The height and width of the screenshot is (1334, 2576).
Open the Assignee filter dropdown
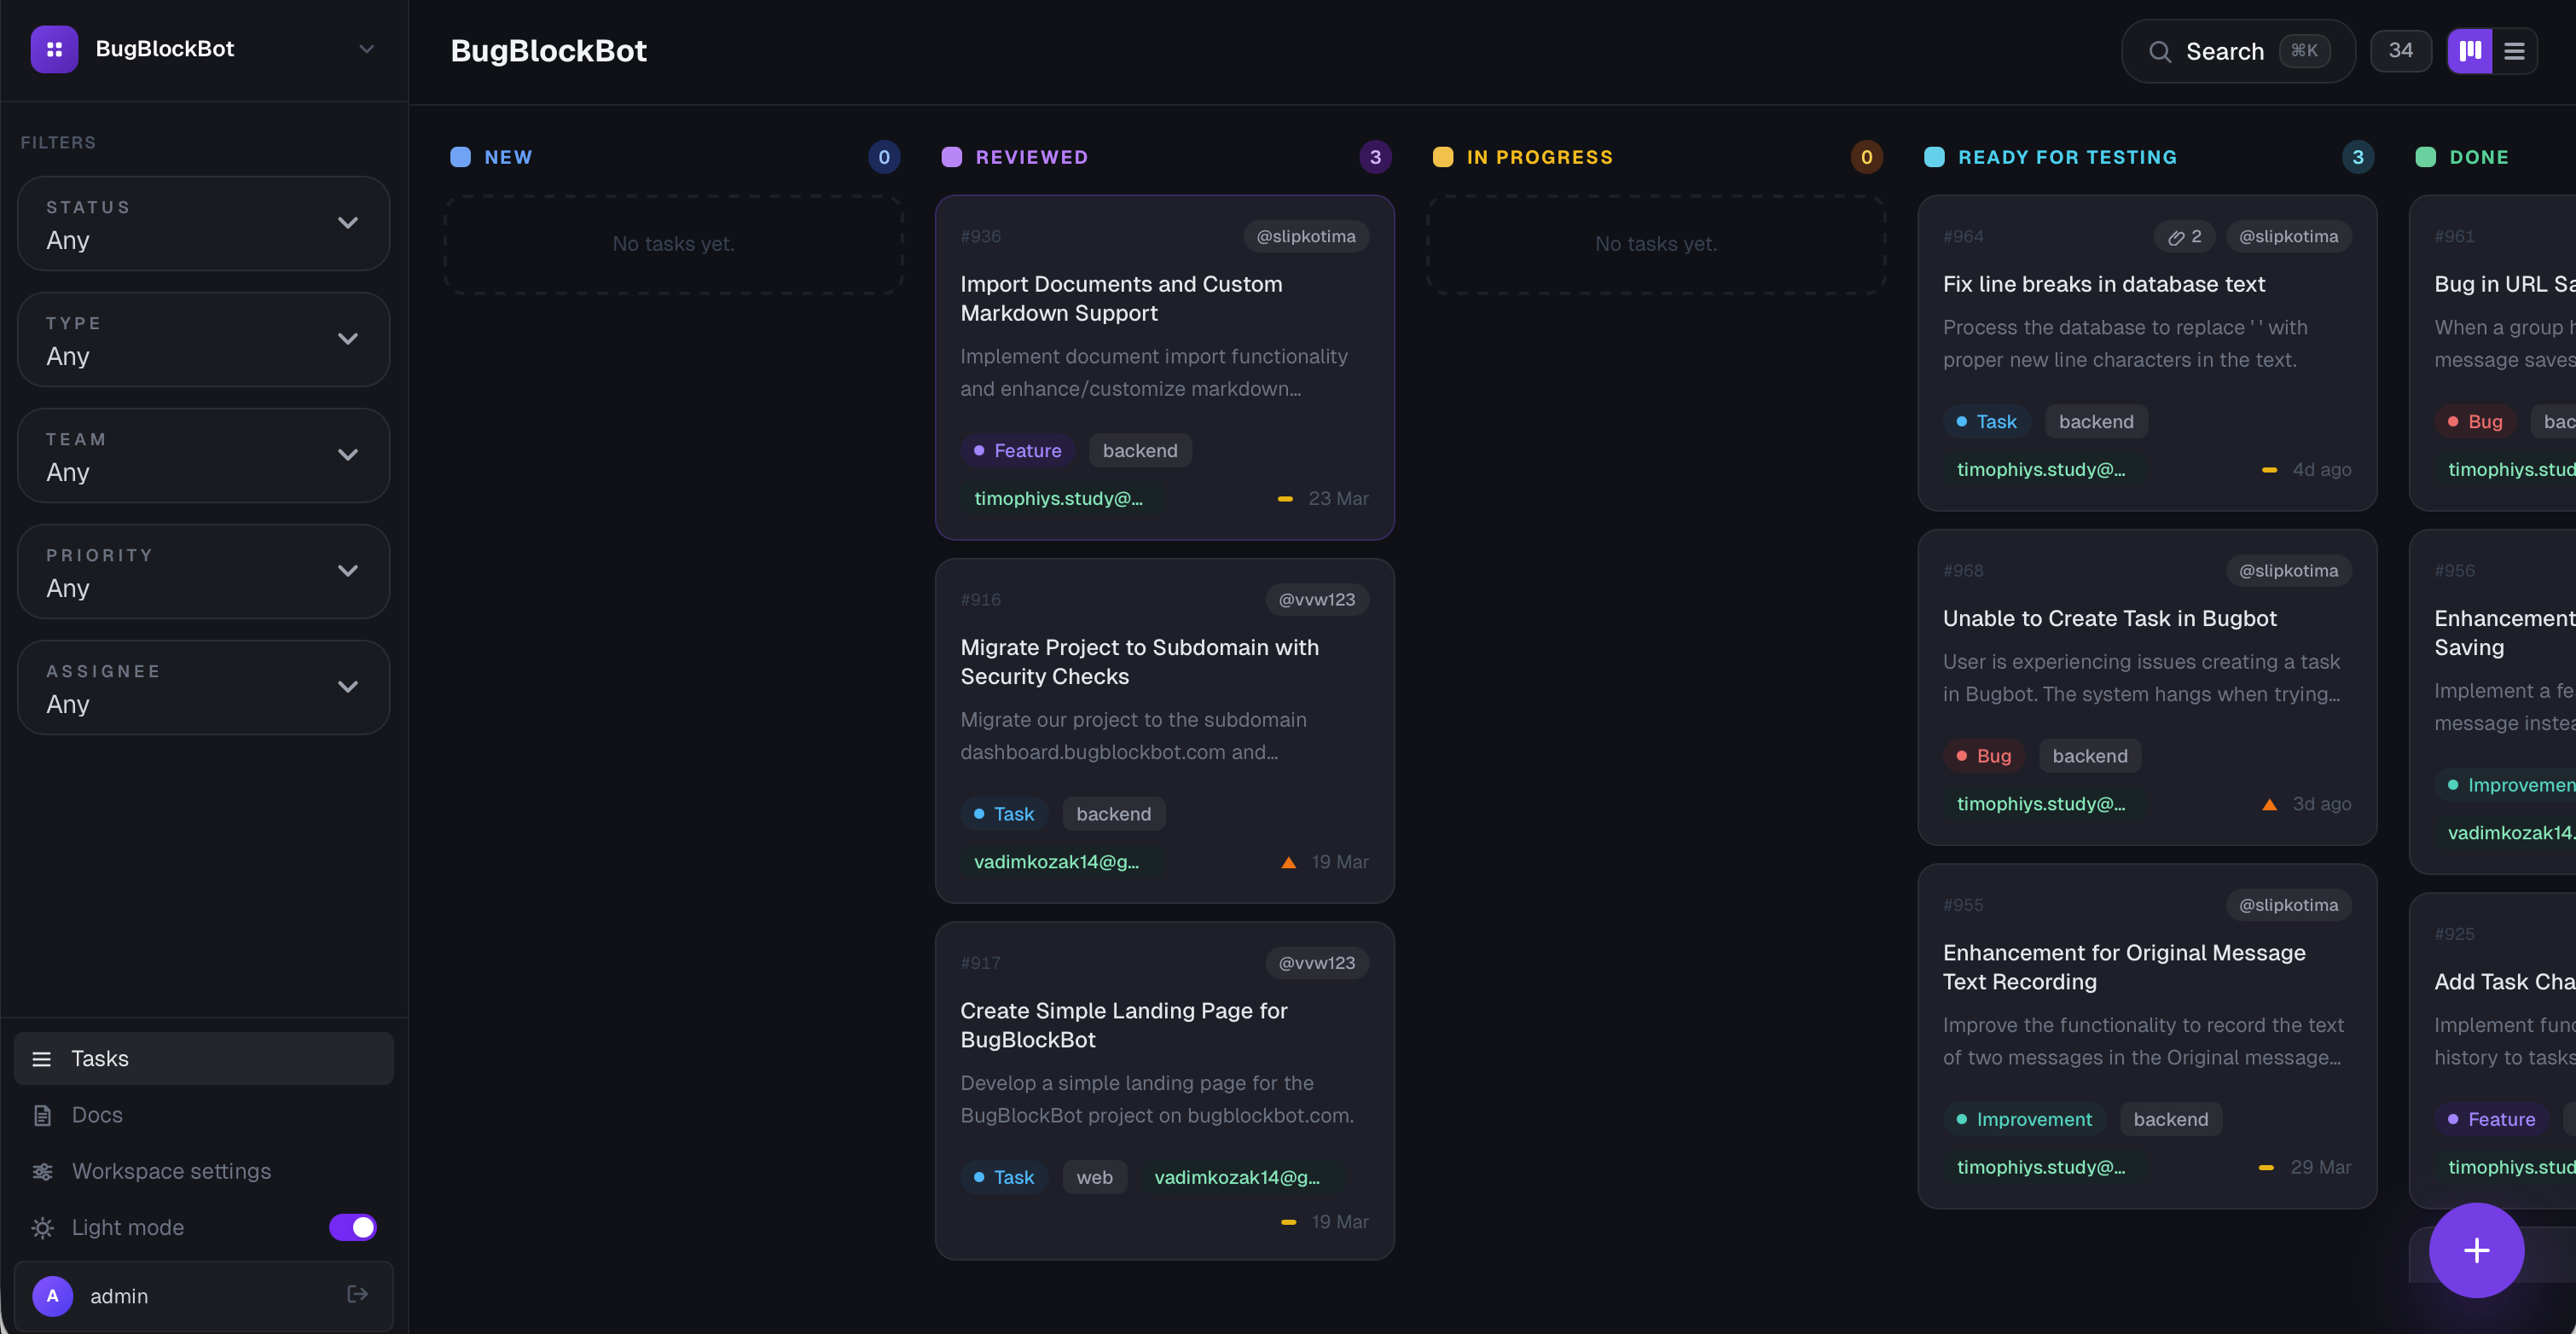[348, 687]
